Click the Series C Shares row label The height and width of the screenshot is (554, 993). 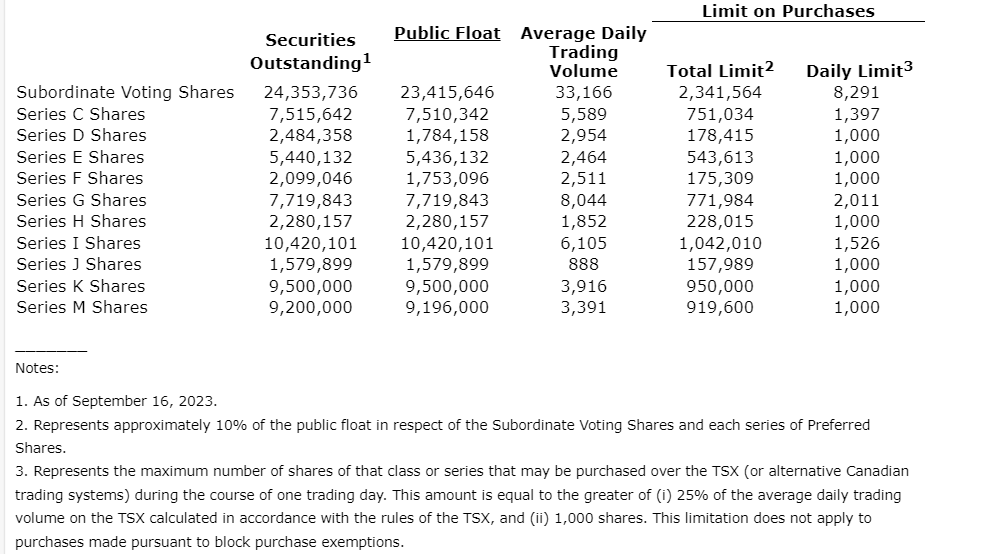click(81, 114)
